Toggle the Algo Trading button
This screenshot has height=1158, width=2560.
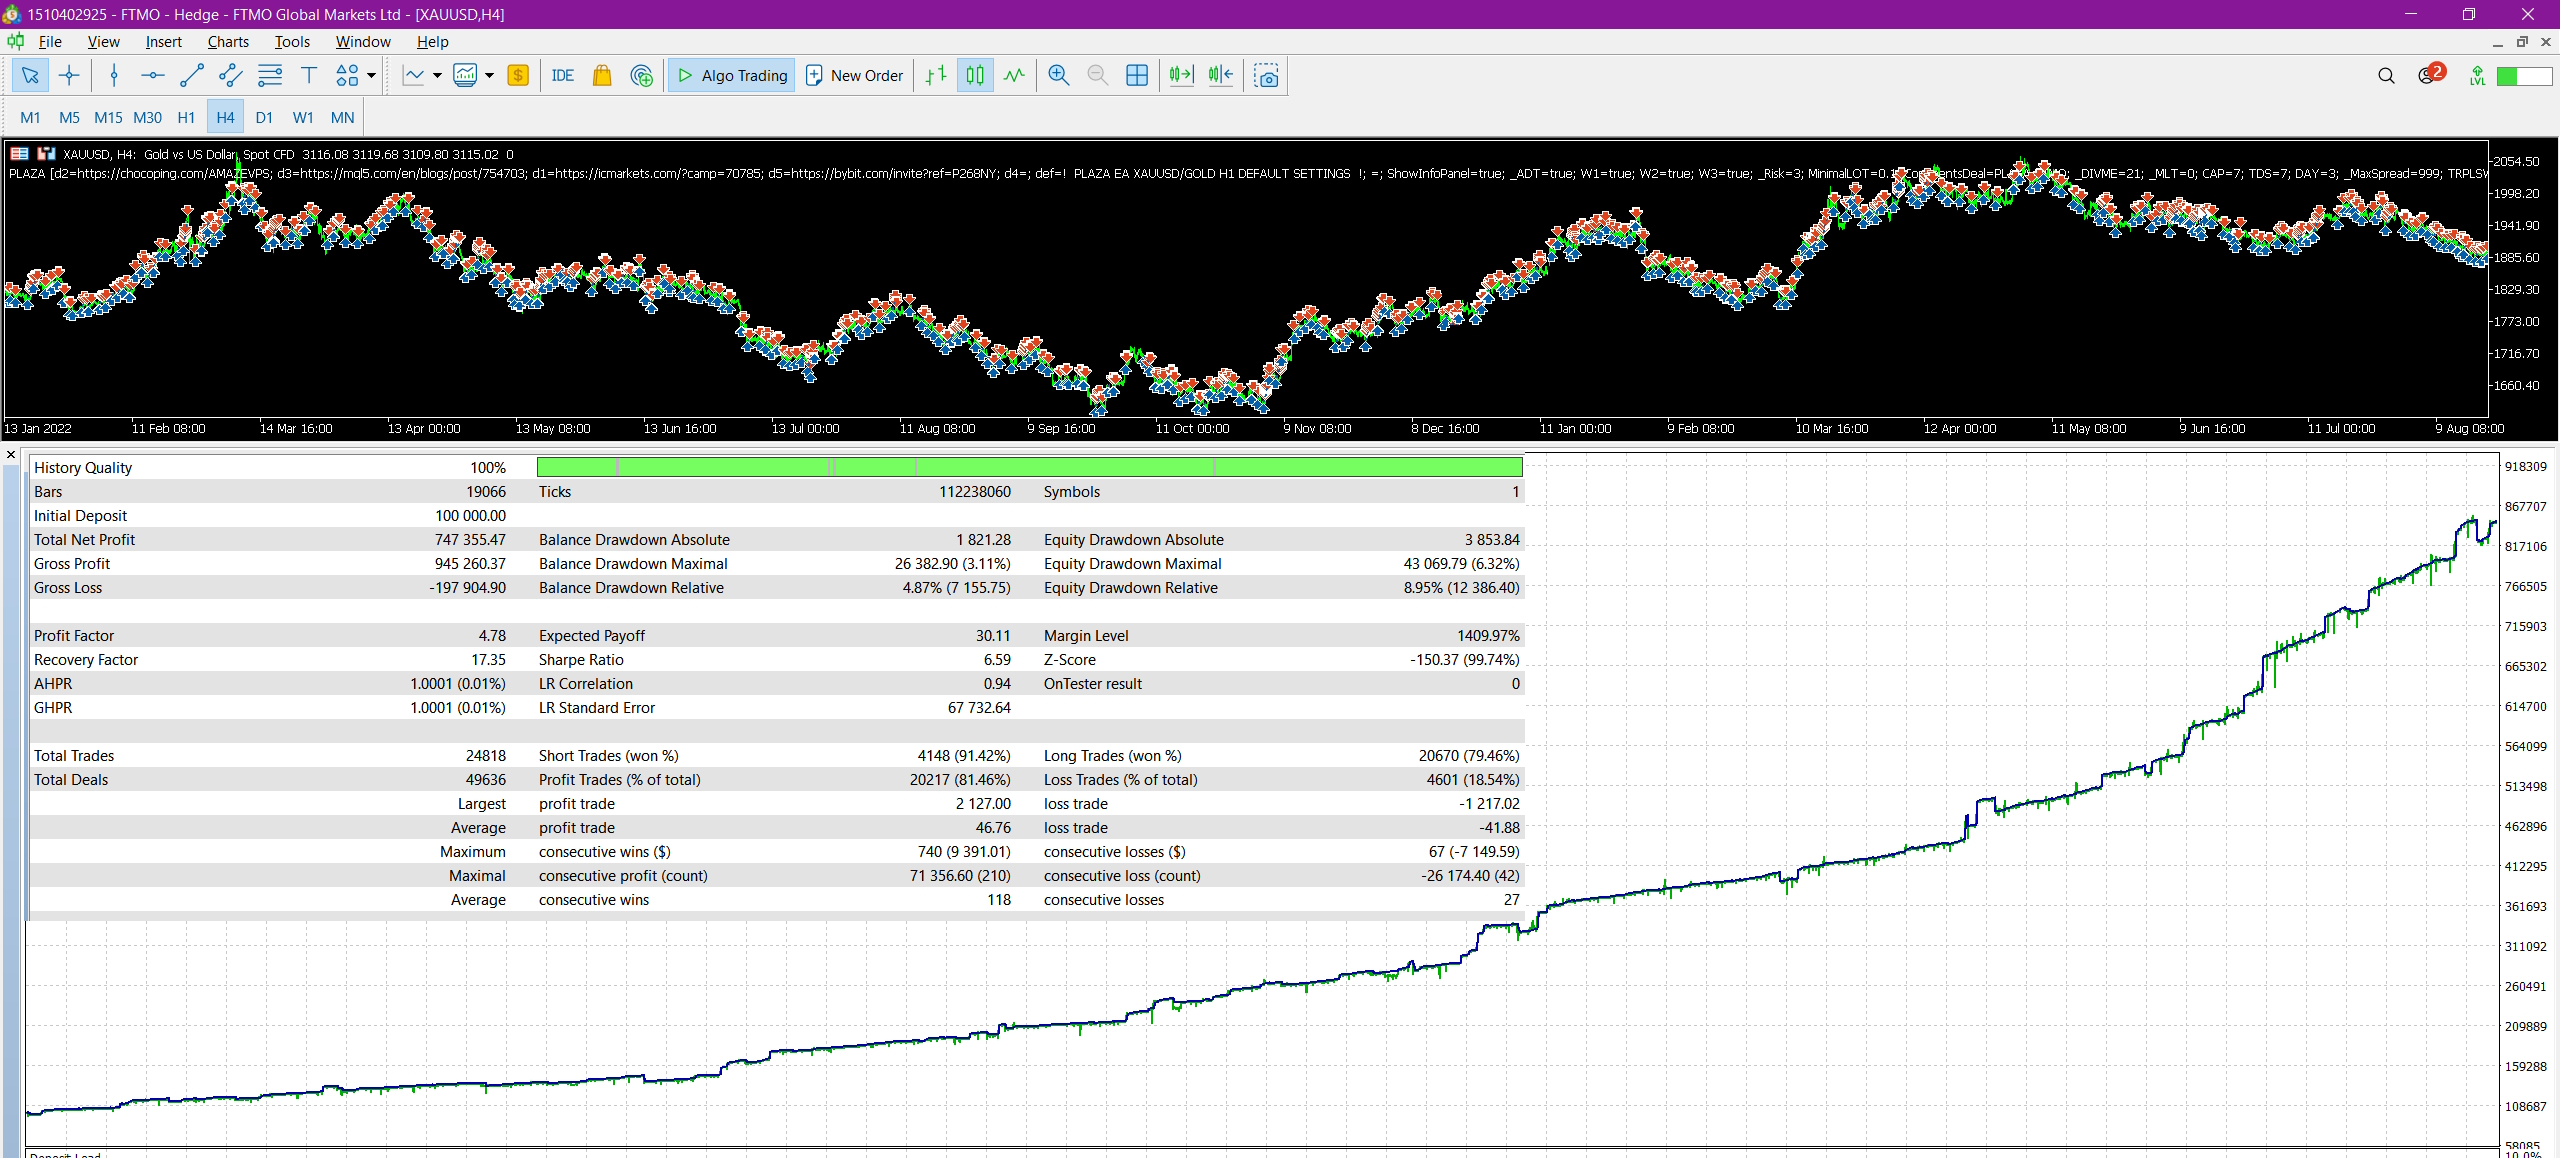[731, 75]
